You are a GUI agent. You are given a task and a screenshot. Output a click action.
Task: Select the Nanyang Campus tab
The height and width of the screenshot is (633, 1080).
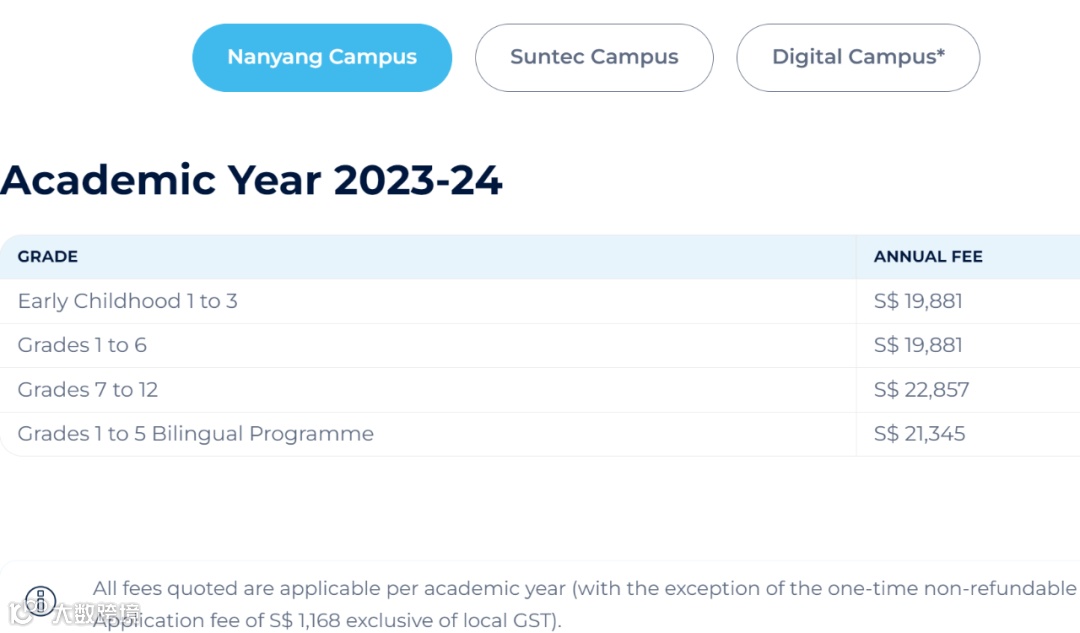tap(322, 58)
